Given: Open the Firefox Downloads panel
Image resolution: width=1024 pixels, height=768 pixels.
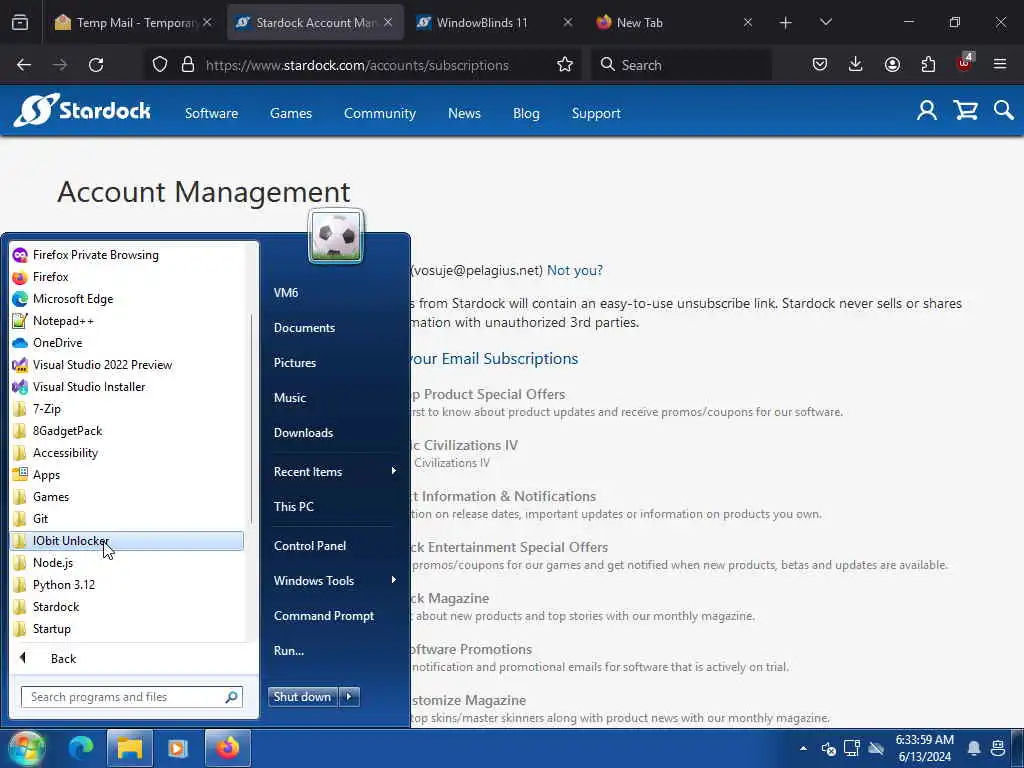Looking at the screenshot, I should [x=856, y=65].
